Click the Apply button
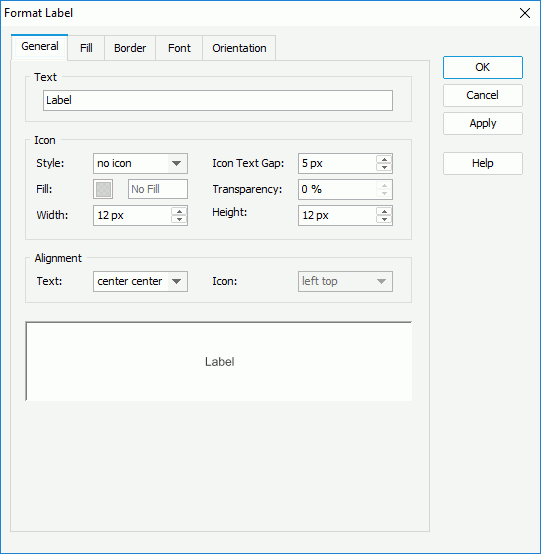541x554 pixels. click(483, 123)
